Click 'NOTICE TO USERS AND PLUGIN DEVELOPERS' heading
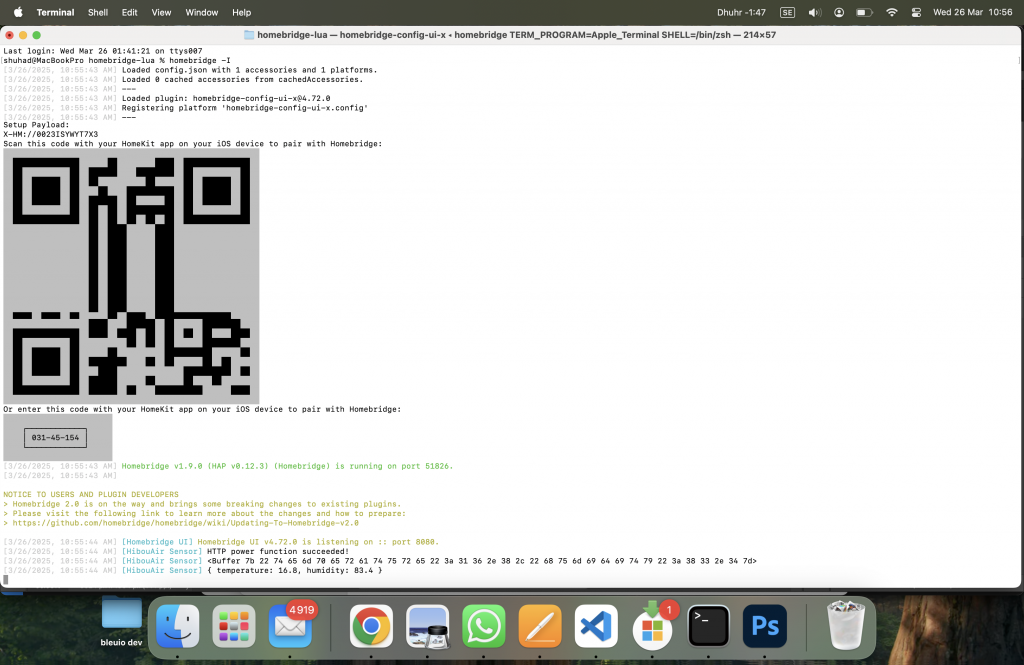 (91, 495)
